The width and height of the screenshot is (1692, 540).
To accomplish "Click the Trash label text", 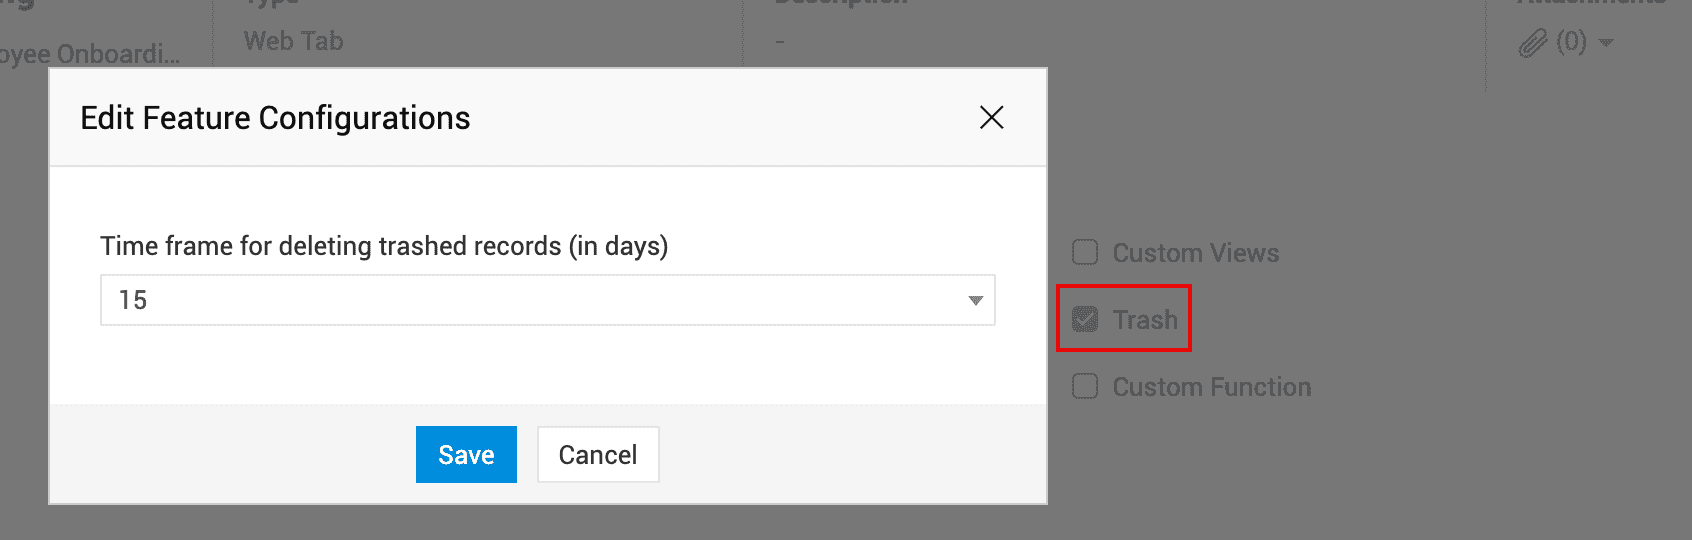I will click(1145, 320).
